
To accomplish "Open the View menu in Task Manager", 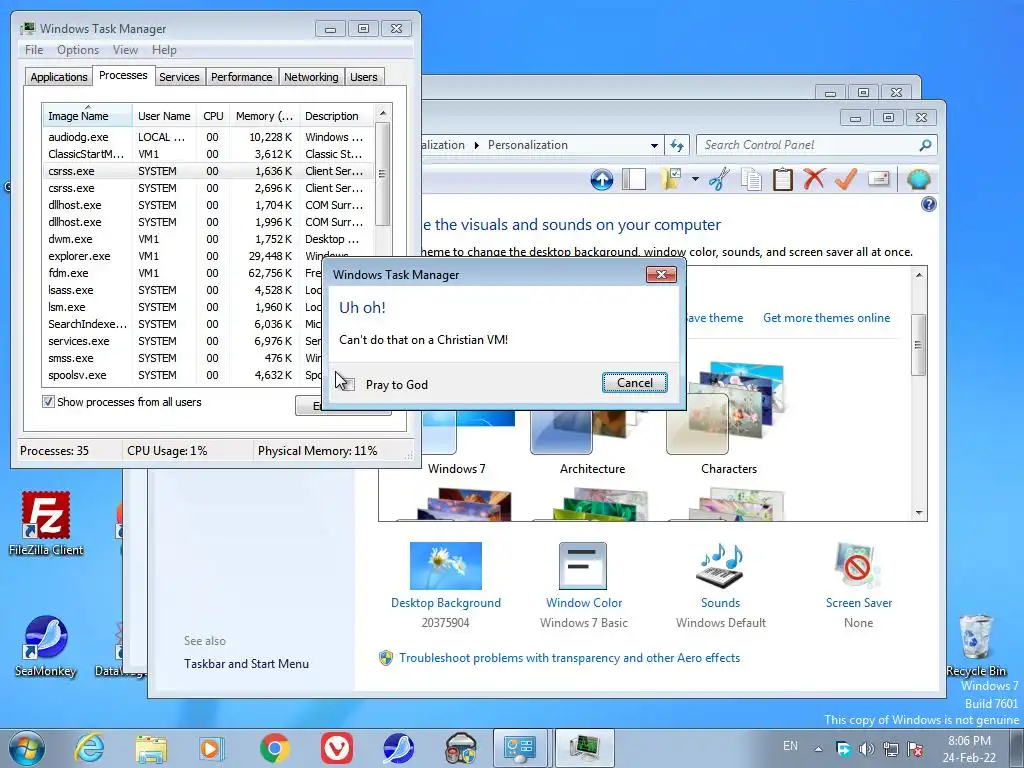I will [125, 50].
